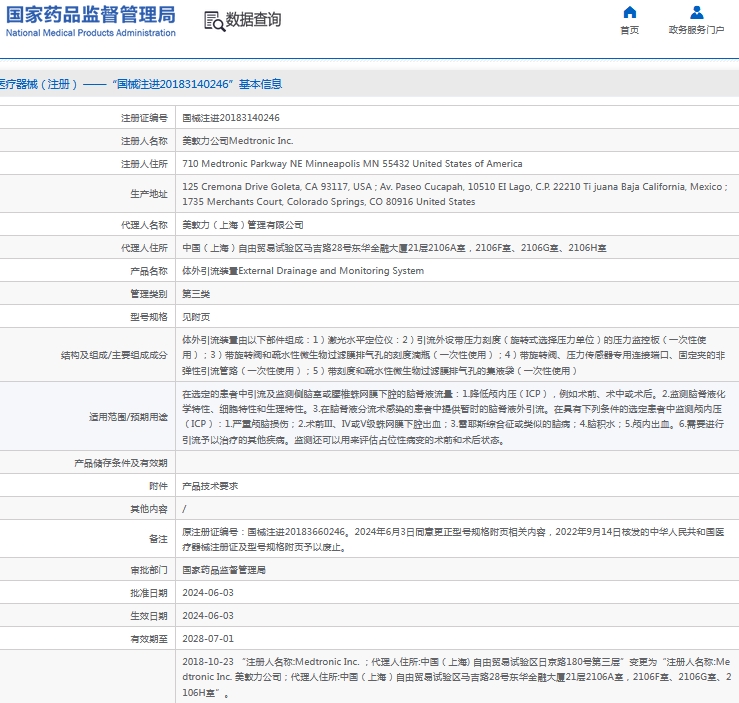Screen dimensions: 739x703
Task: Click the 产品储存条件及有效期 row label
Action: (x=121, y=463)
